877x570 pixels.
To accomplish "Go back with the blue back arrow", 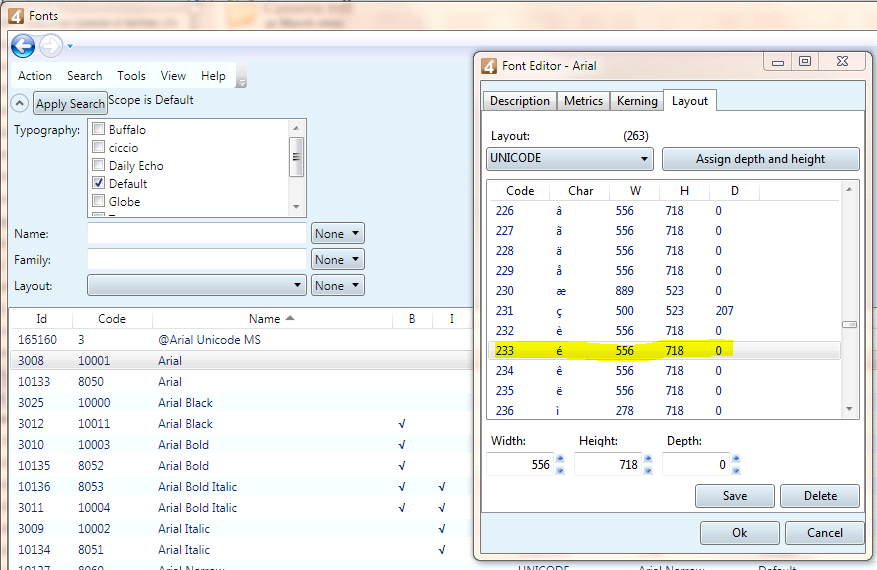I will (23, 46).
